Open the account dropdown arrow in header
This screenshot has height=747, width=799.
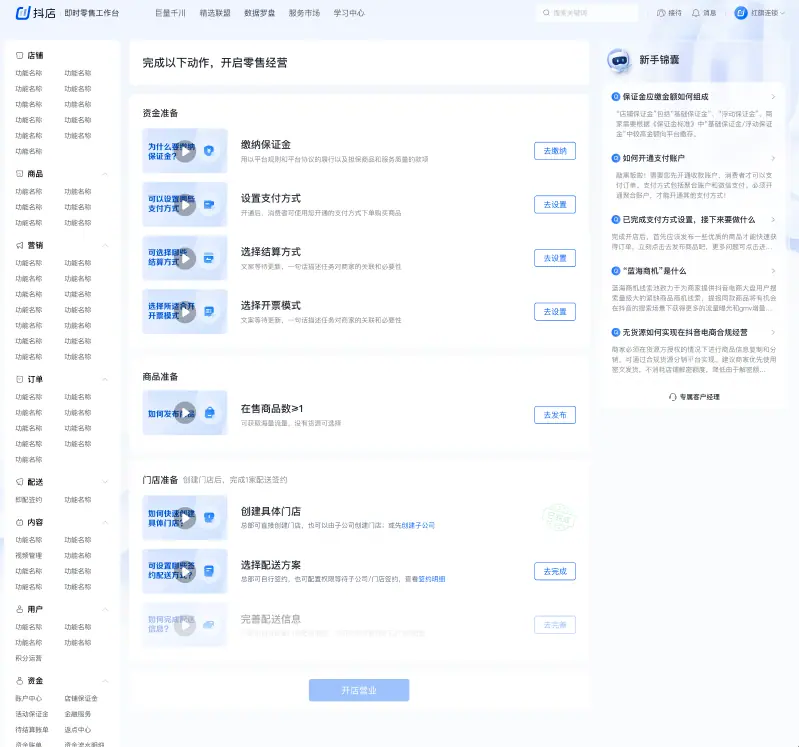click(x=782, y=13)
